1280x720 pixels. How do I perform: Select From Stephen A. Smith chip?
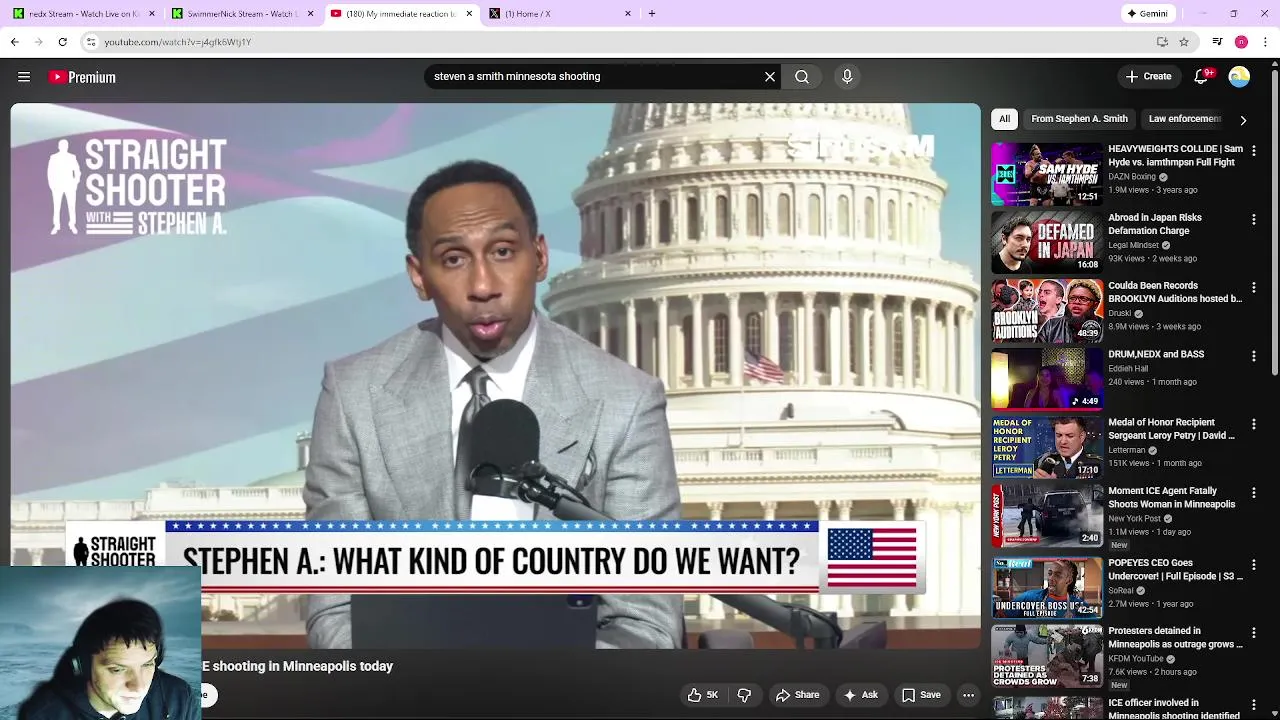pyautogui.click(x=1079, y=119)
